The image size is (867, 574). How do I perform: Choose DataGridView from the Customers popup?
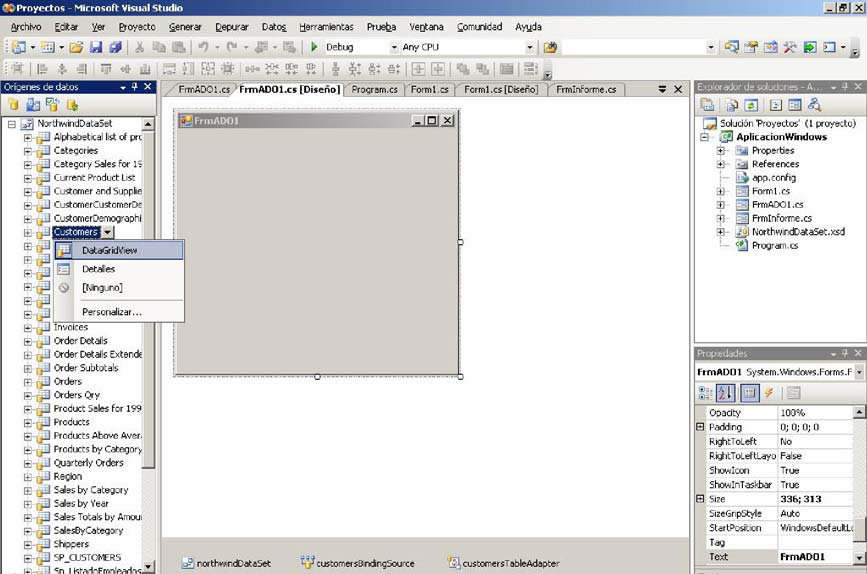tap(119, 251)
